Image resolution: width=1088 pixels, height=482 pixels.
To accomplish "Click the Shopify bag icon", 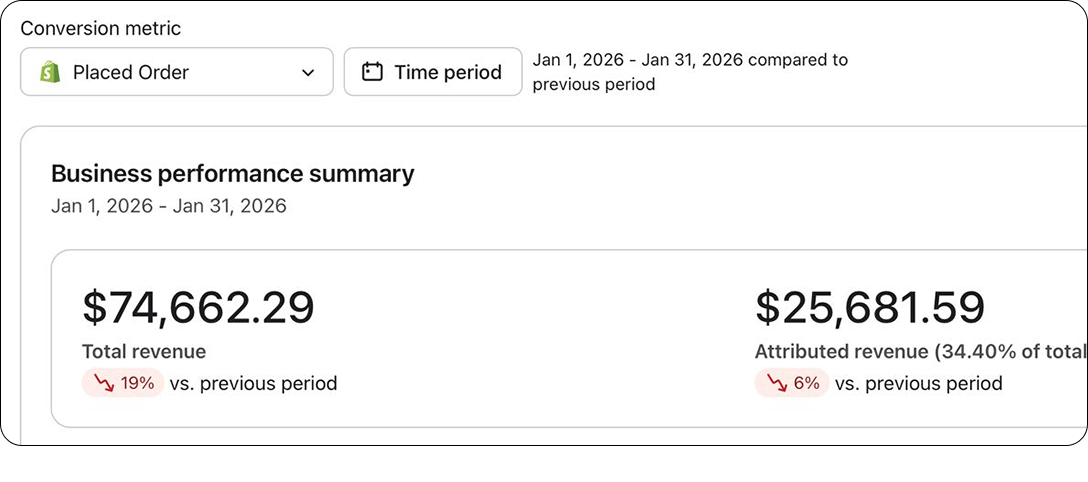I will tap(50, 72).
